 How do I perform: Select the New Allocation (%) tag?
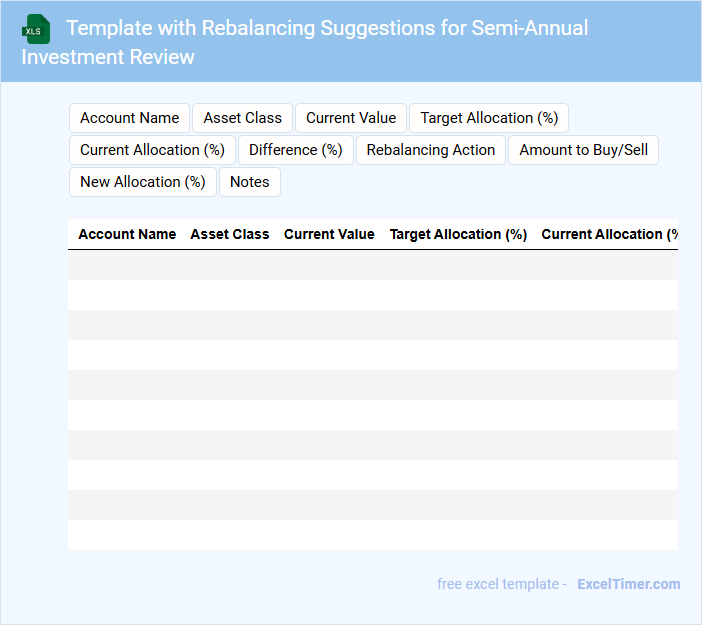tap(143, 182)
